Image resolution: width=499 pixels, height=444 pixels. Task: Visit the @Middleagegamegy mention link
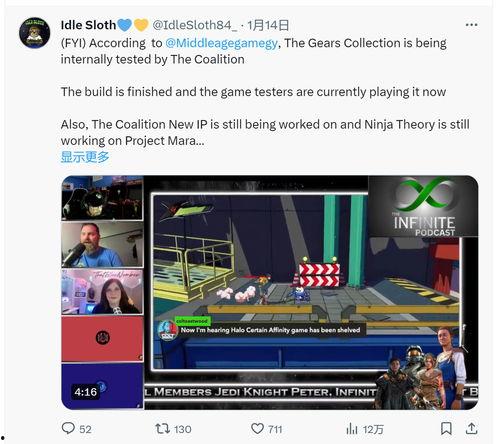coord(221,43)
